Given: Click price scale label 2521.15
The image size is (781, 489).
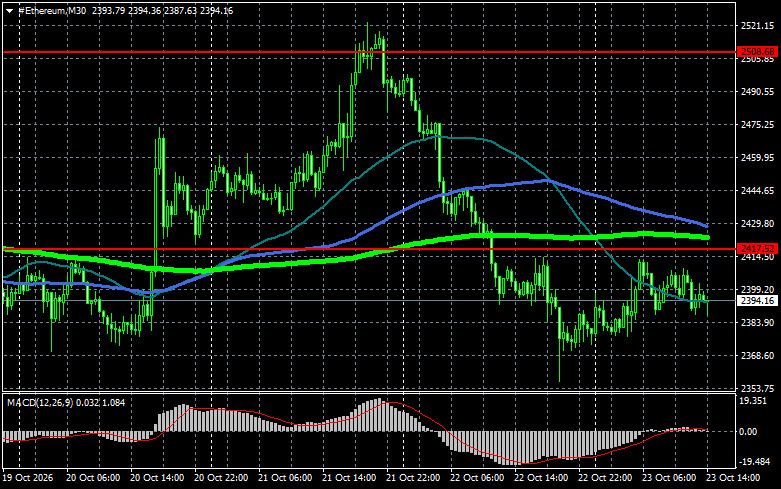Looking at the screenshot, I should point(757,26).
